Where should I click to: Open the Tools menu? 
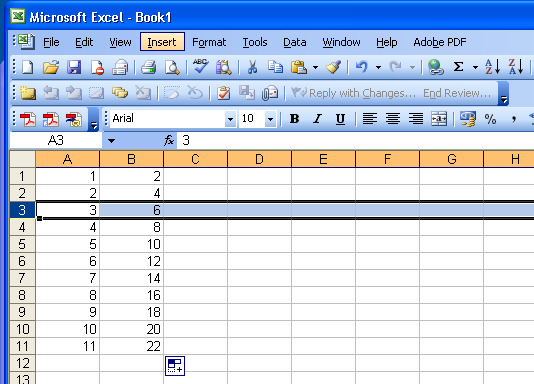255,42
